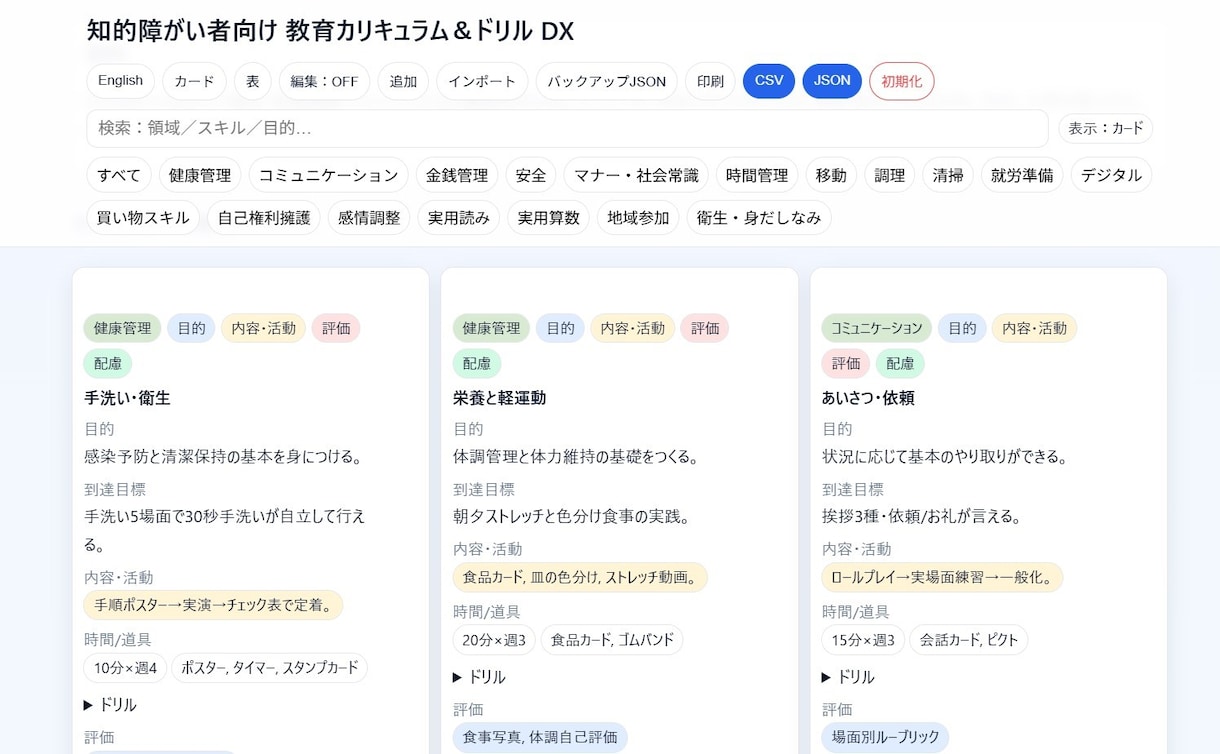Image resolution: width=1220 pixels, height=754 pixels.
Task: Click 食品カード, ゴムバンド tools chip
Action: 612,640
